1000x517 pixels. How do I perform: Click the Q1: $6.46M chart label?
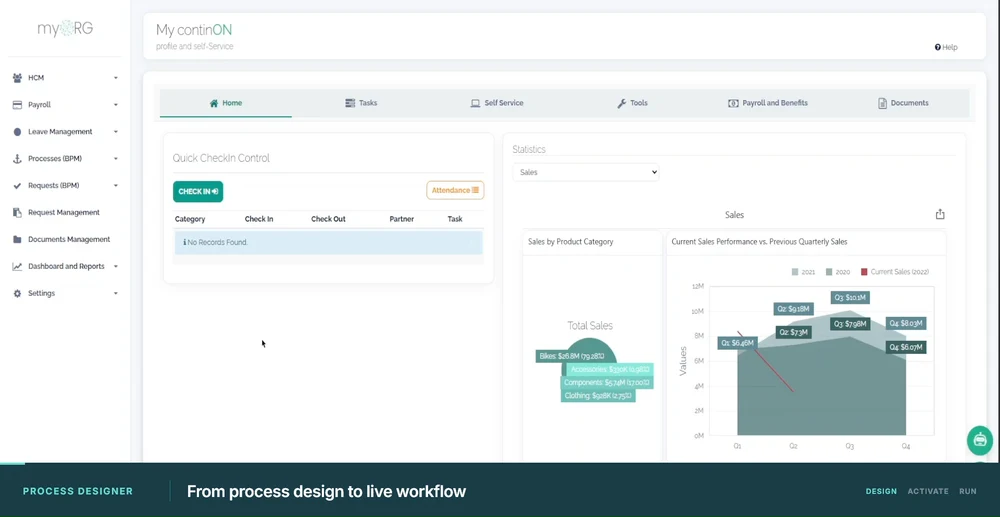click(x=737, y=343)
